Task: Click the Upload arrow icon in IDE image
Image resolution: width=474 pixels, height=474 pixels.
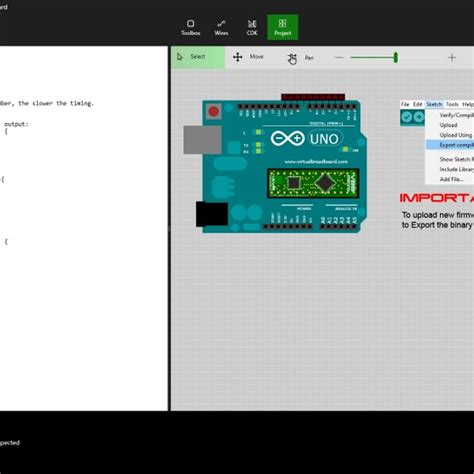Action: pos(419,117)
